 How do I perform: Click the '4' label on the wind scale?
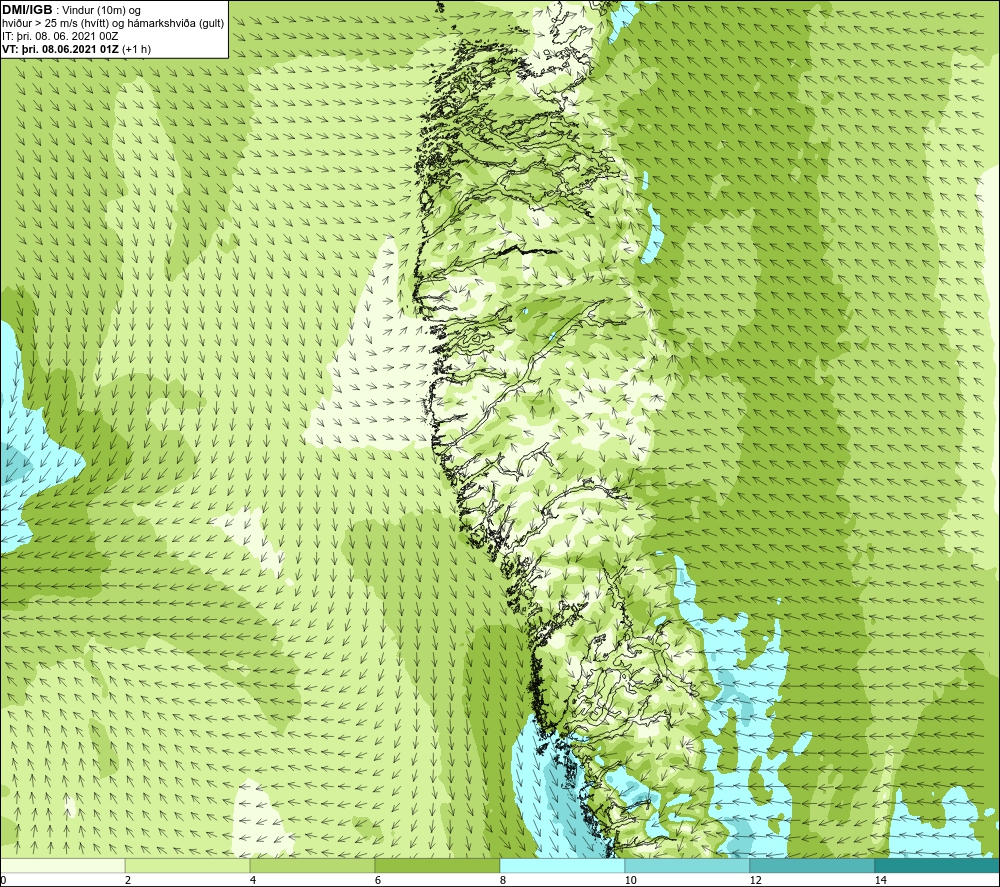click(253, 880)
